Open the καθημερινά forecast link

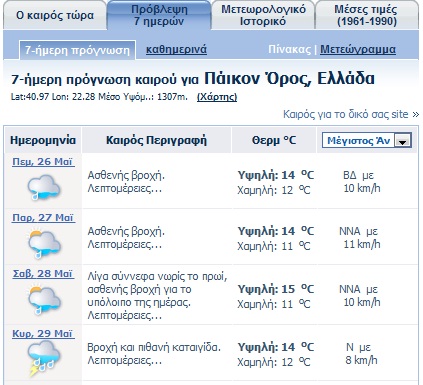pos(176,50)
